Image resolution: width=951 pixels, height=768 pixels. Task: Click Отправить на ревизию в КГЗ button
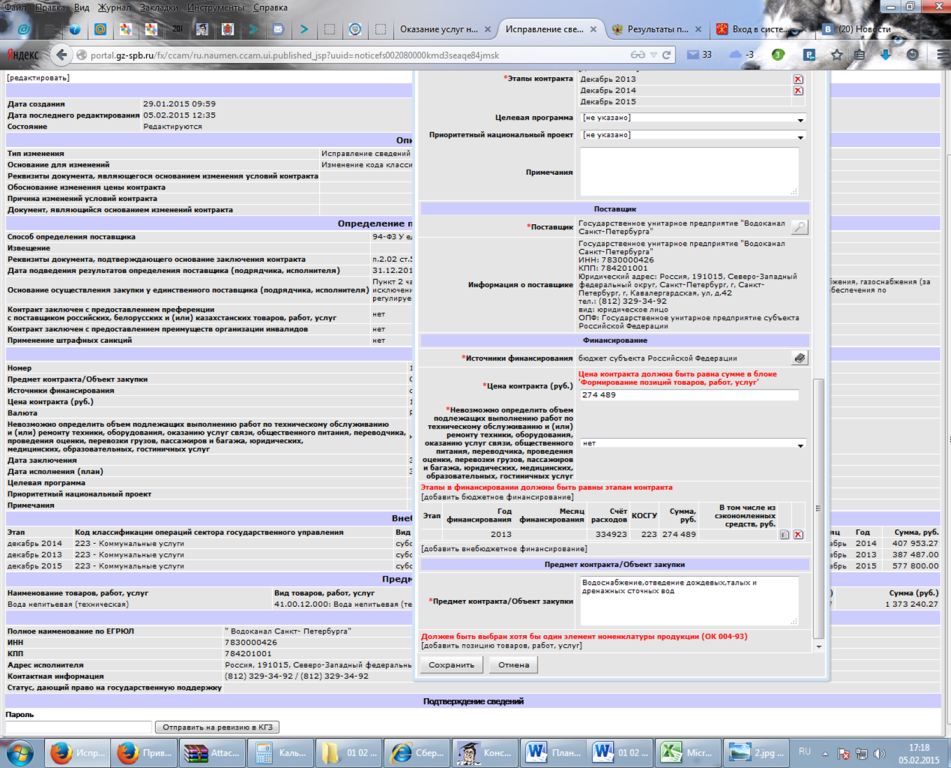click(217, 727)
